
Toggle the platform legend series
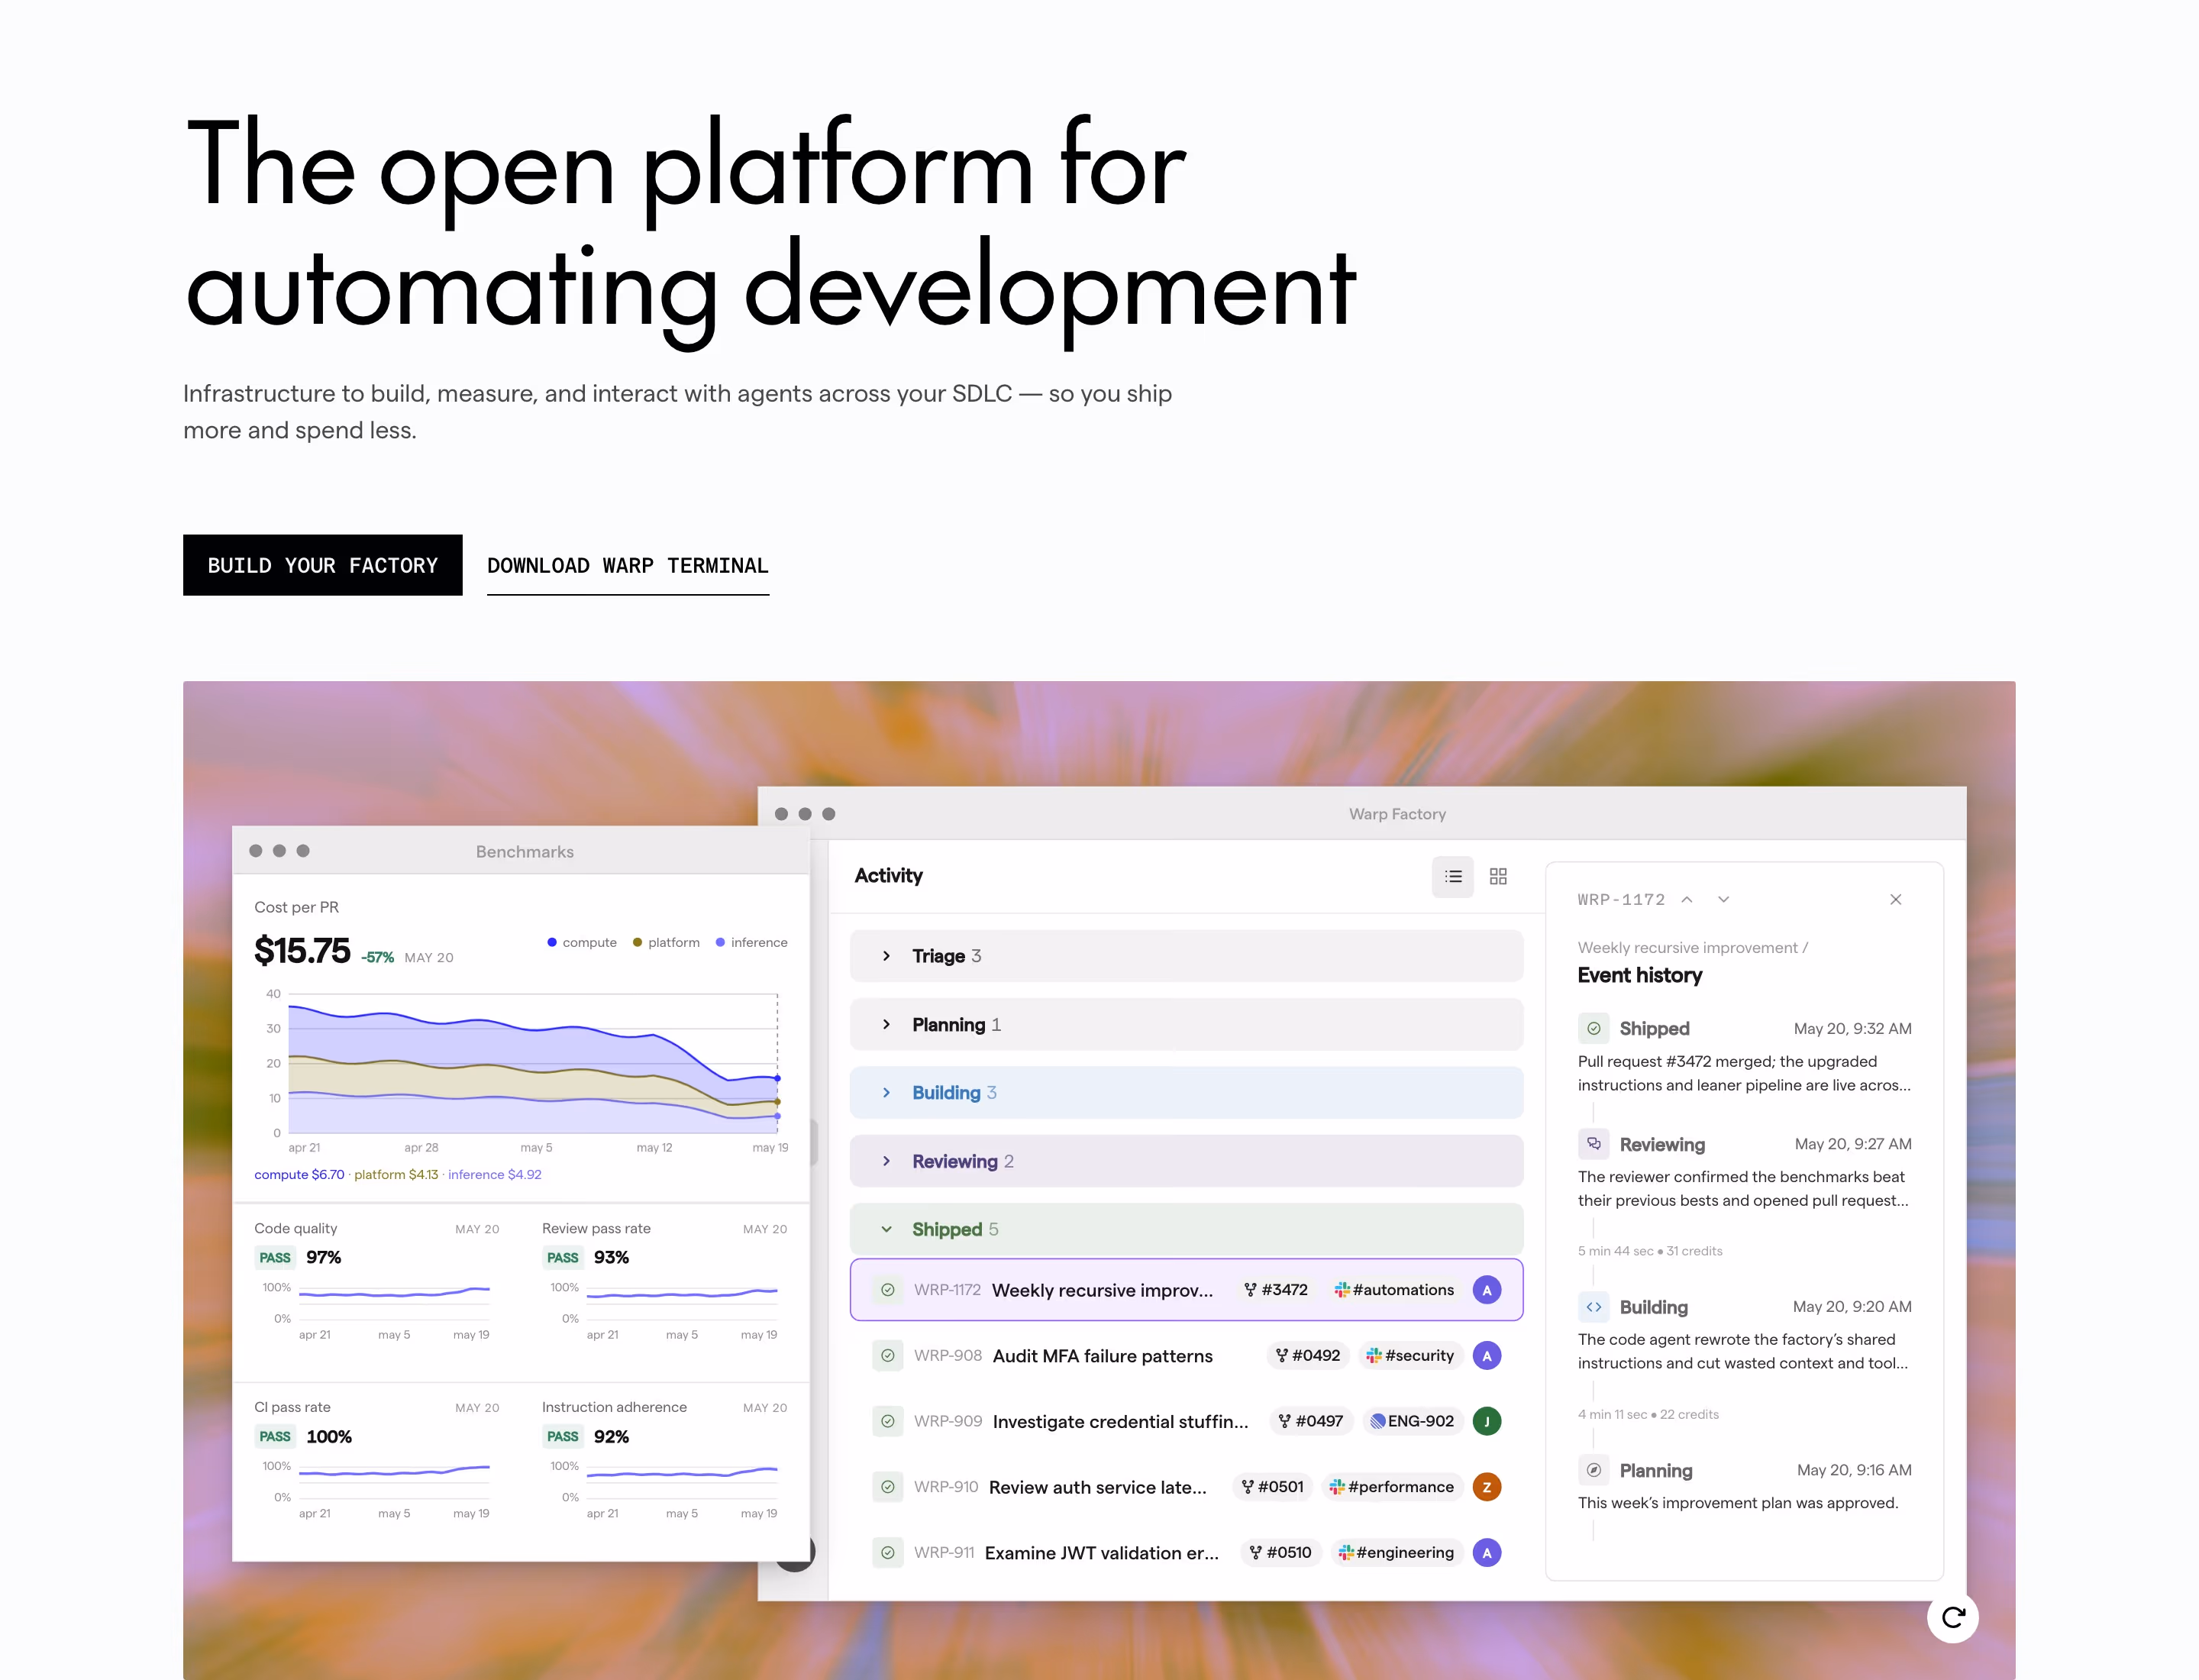click(x=665, y=942)
